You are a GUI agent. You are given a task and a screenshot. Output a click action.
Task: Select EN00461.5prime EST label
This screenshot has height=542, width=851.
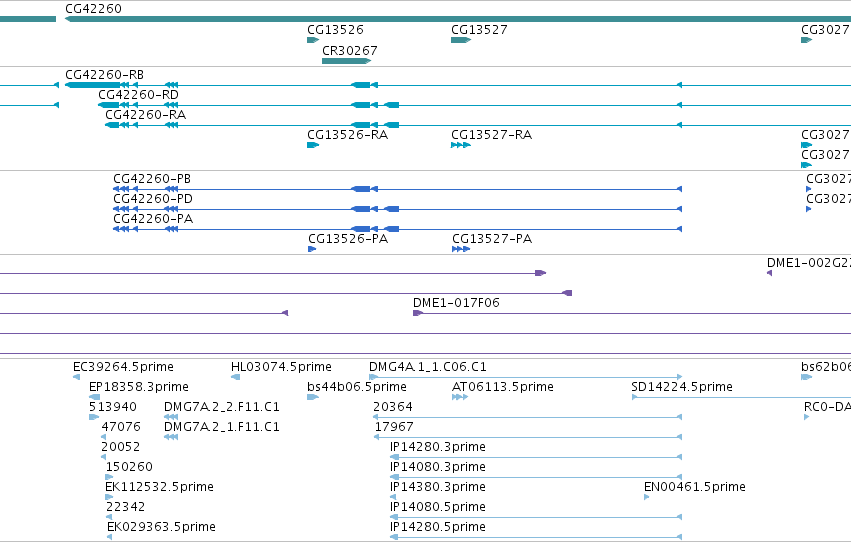click(695, 487)
